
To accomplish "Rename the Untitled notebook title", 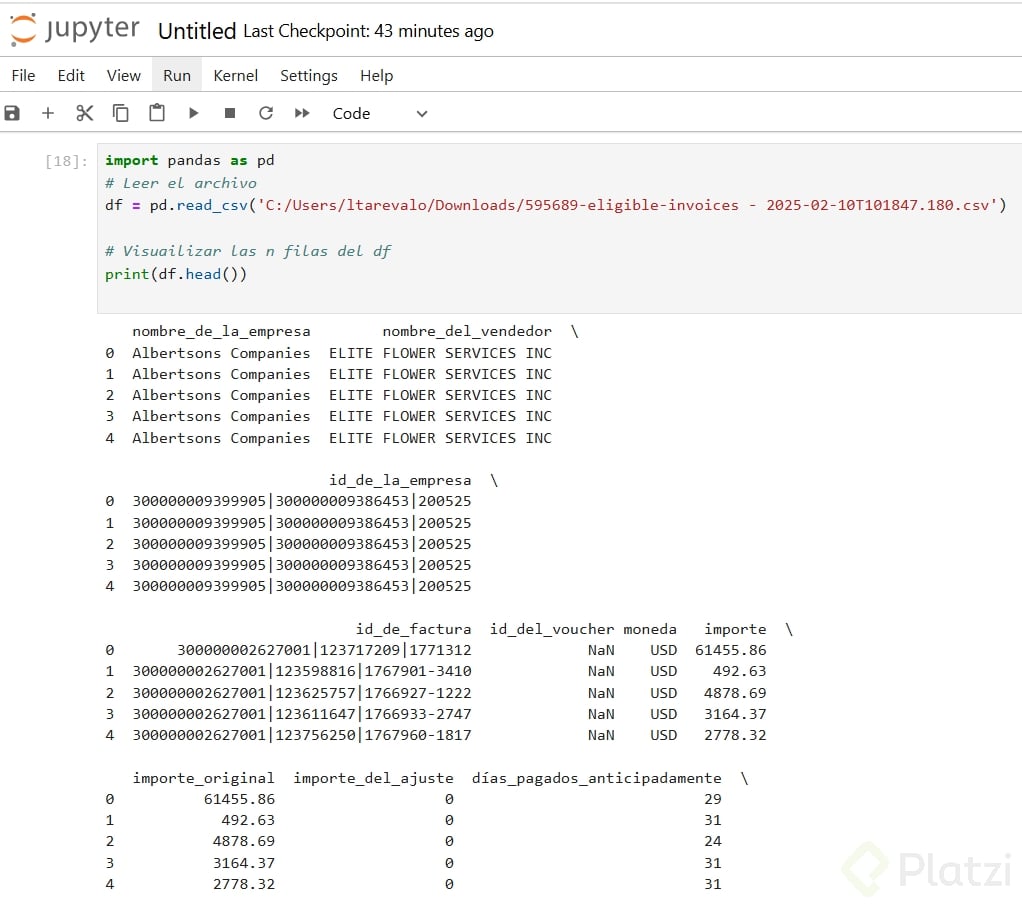I will pos(197,31).
